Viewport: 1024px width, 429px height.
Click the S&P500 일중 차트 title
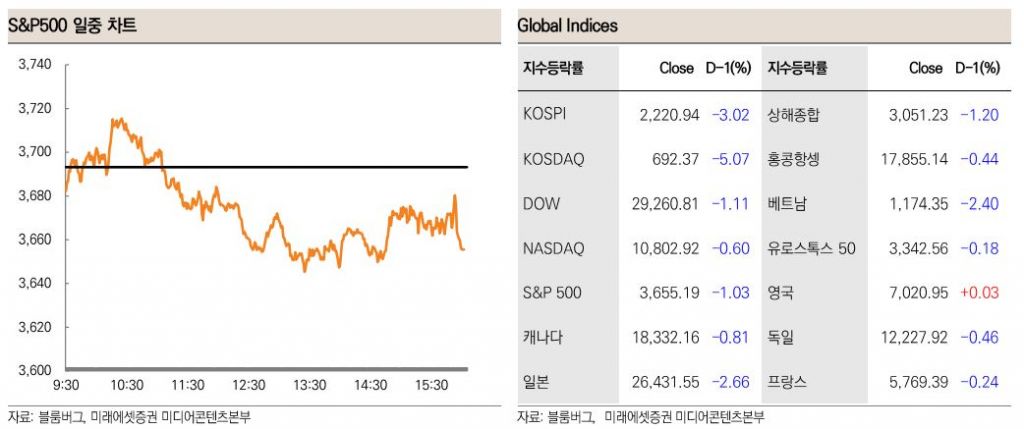click(72, 26)
